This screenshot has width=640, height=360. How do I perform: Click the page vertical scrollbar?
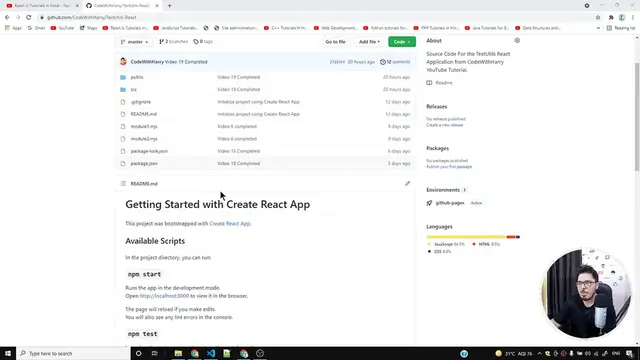coord(637,116)
